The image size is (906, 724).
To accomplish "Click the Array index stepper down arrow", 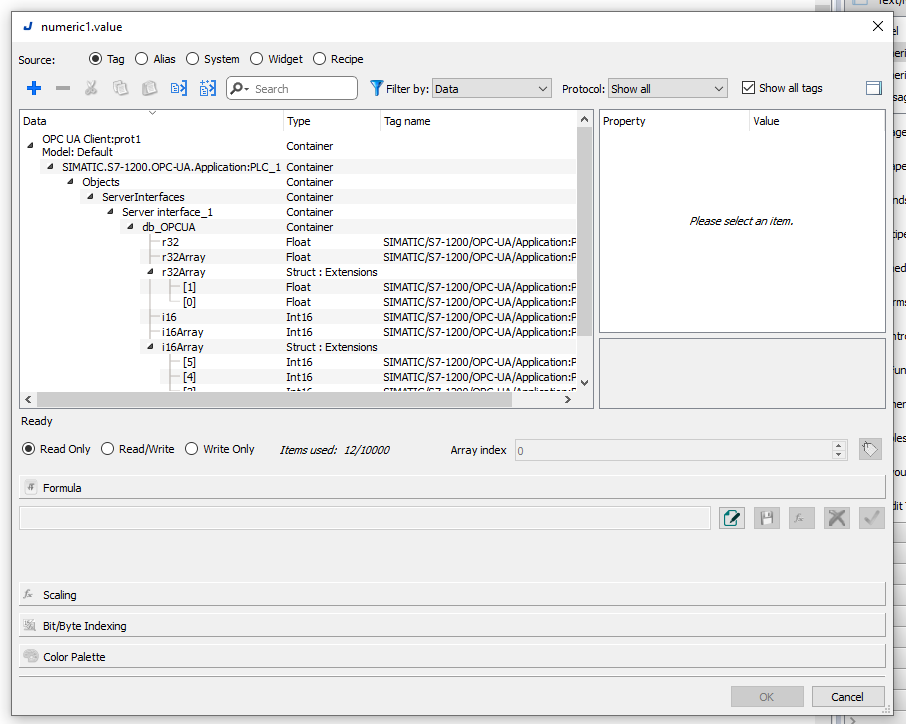I will (x=838, y=455).
